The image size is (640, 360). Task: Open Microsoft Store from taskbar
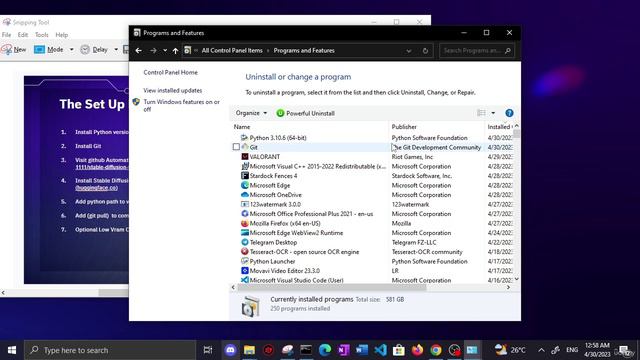pyautogui.click(x=399, y=350)
